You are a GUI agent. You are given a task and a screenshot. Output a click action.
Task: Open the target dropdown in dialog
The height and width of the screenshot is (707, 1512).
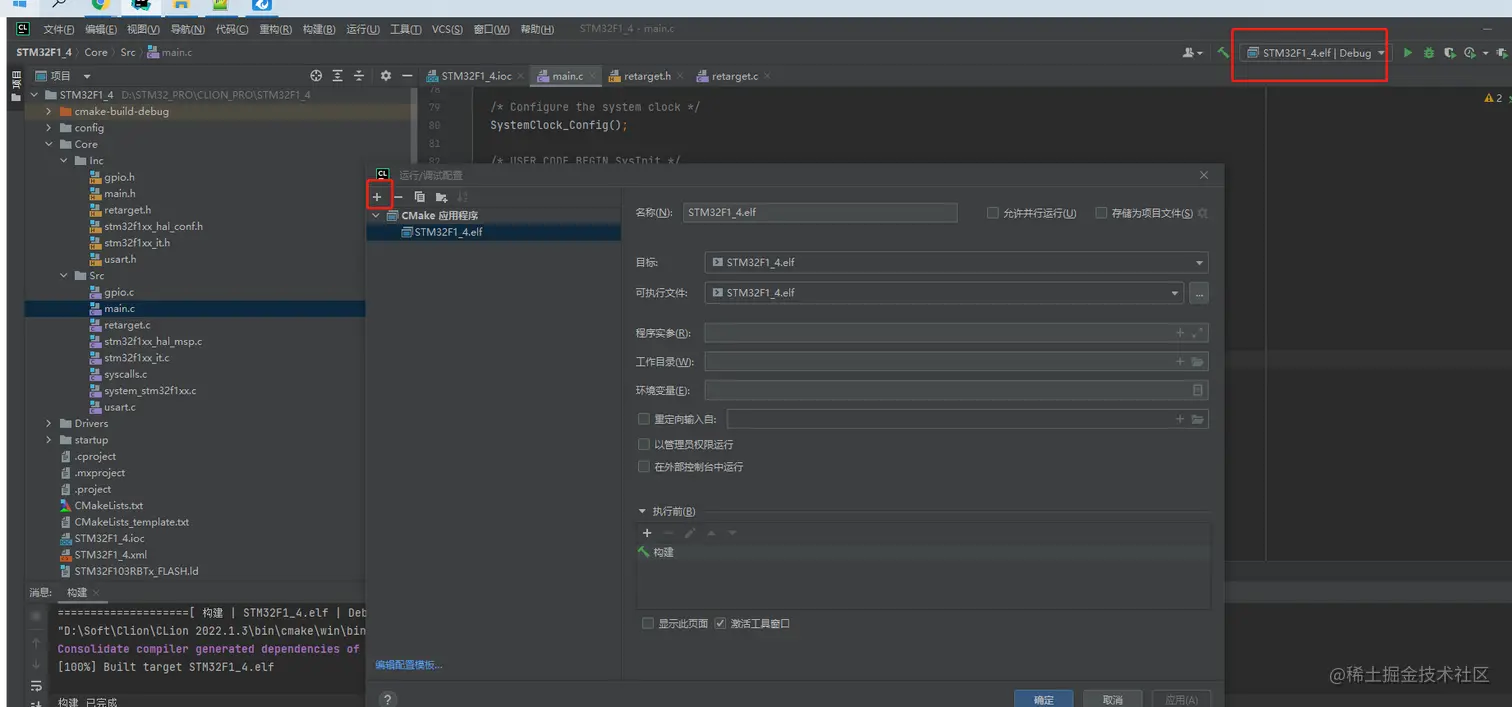click(x=956, y=262)
